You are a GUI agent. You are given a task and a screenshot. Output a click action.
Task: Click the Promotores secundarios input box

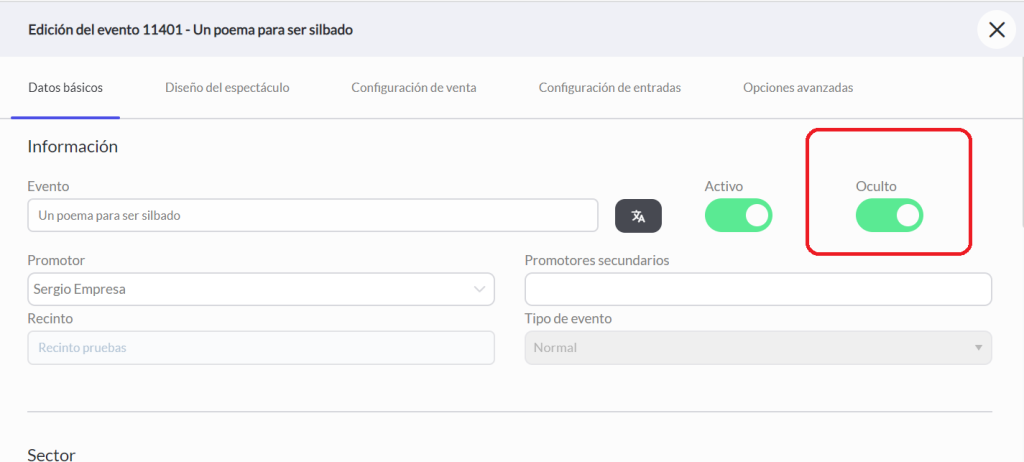click(758, 289)
